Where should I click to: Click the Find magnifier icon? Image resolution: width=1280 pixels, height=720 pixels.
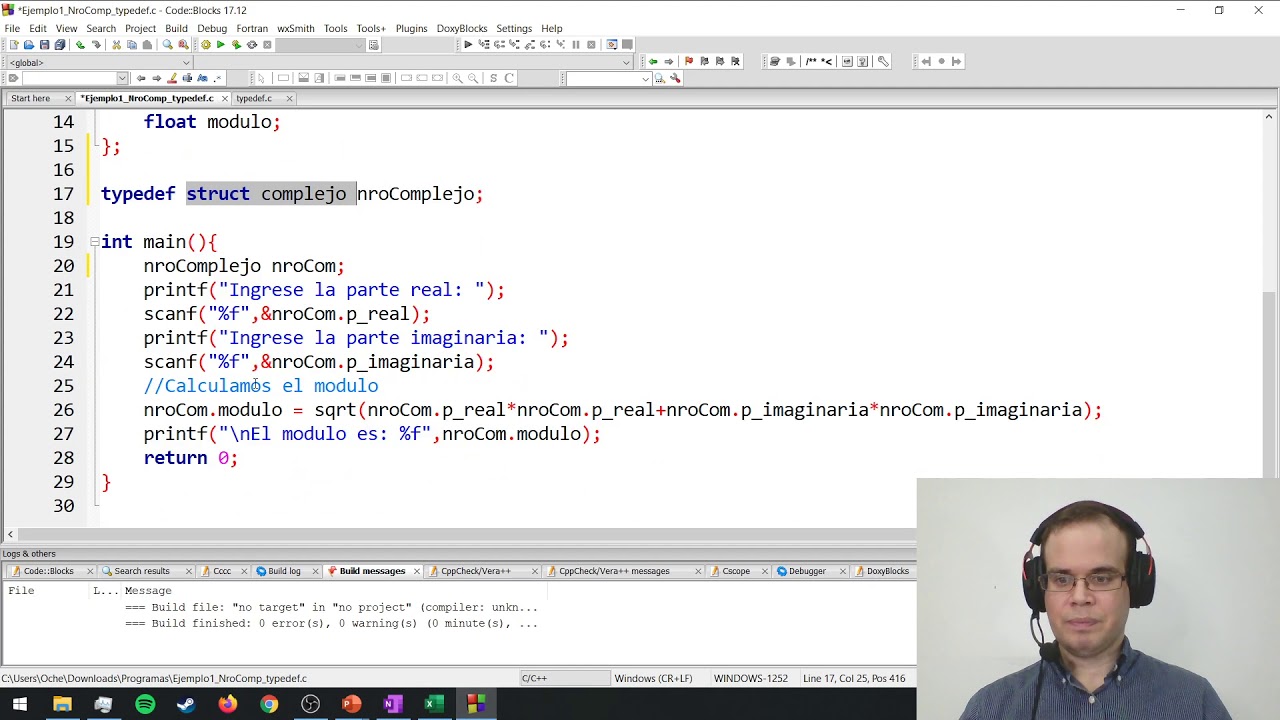[167, 44]
